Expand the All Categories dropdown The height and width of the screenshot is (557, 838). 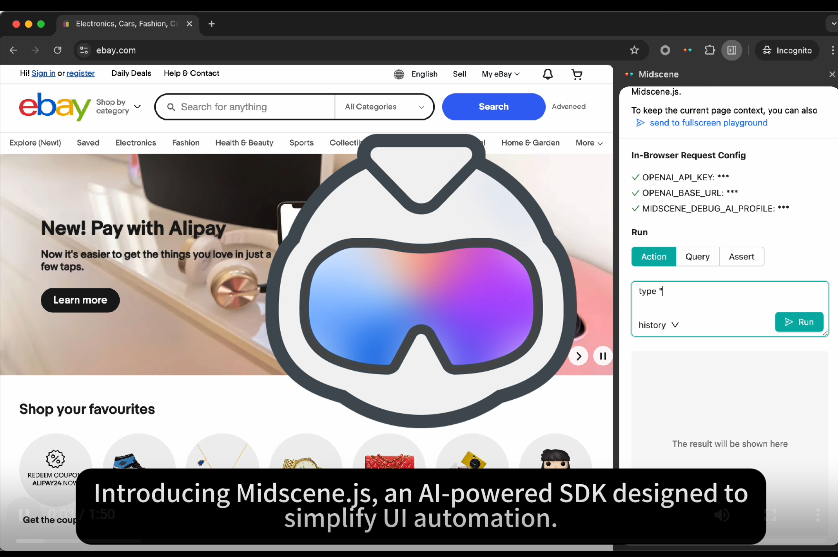(x=384, y=107)
